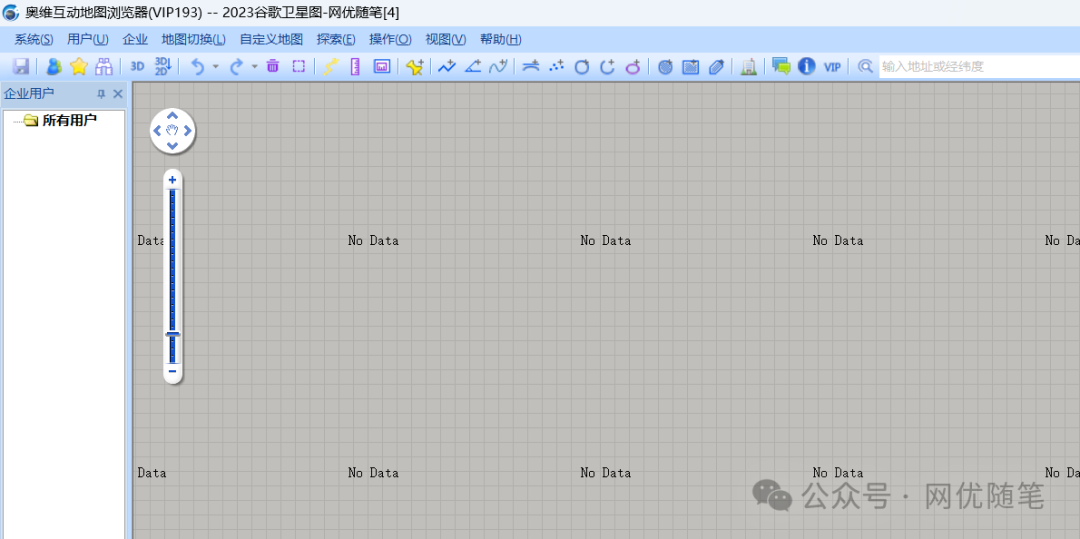Select the add curve tool
Viewport: 1080px width, 539px height.
click(x=498, y=66)
